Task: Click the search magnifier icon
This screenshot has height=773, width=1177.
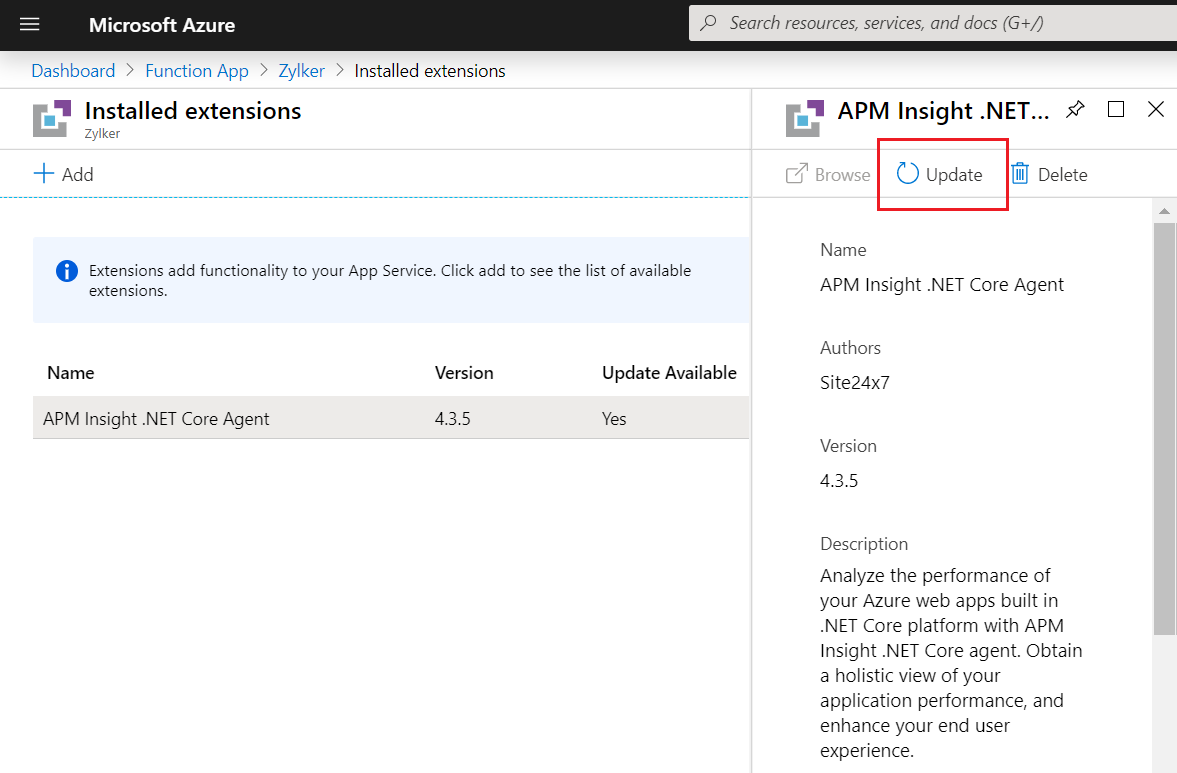Action: pyautogui.click(x=709, y=23)
